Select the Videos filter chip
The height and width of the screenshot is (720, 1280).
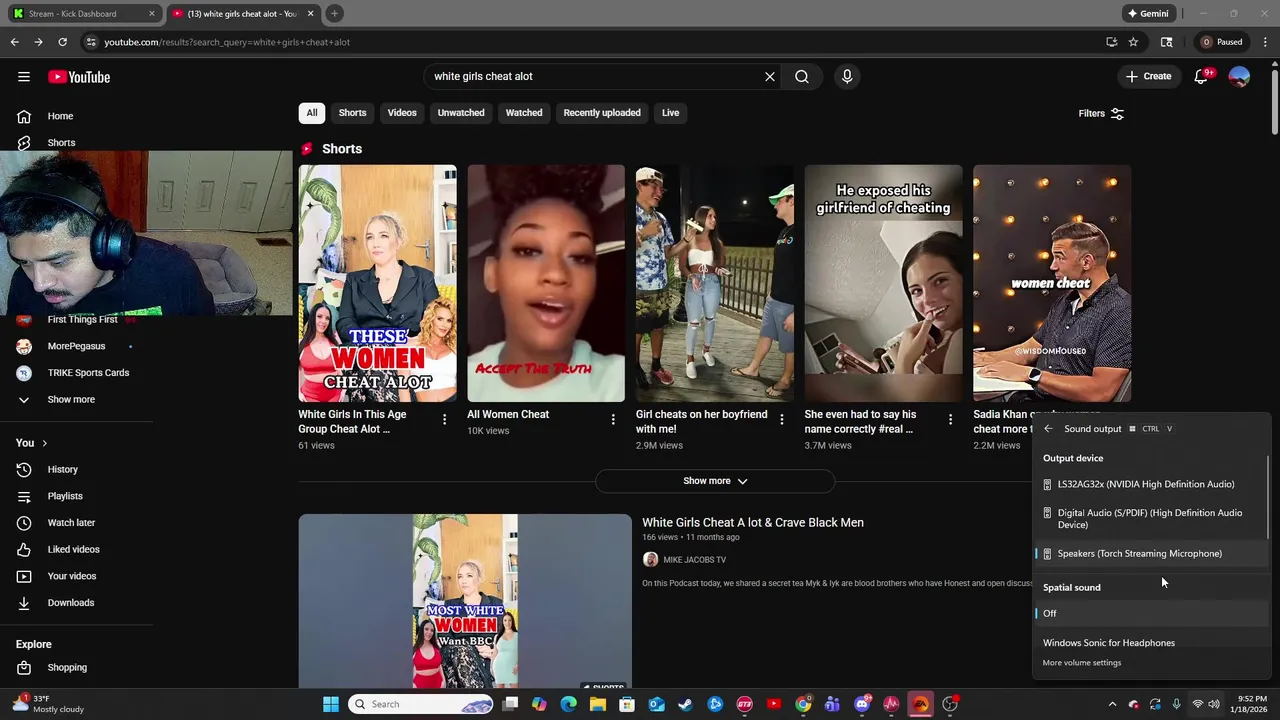click(402, 113)
